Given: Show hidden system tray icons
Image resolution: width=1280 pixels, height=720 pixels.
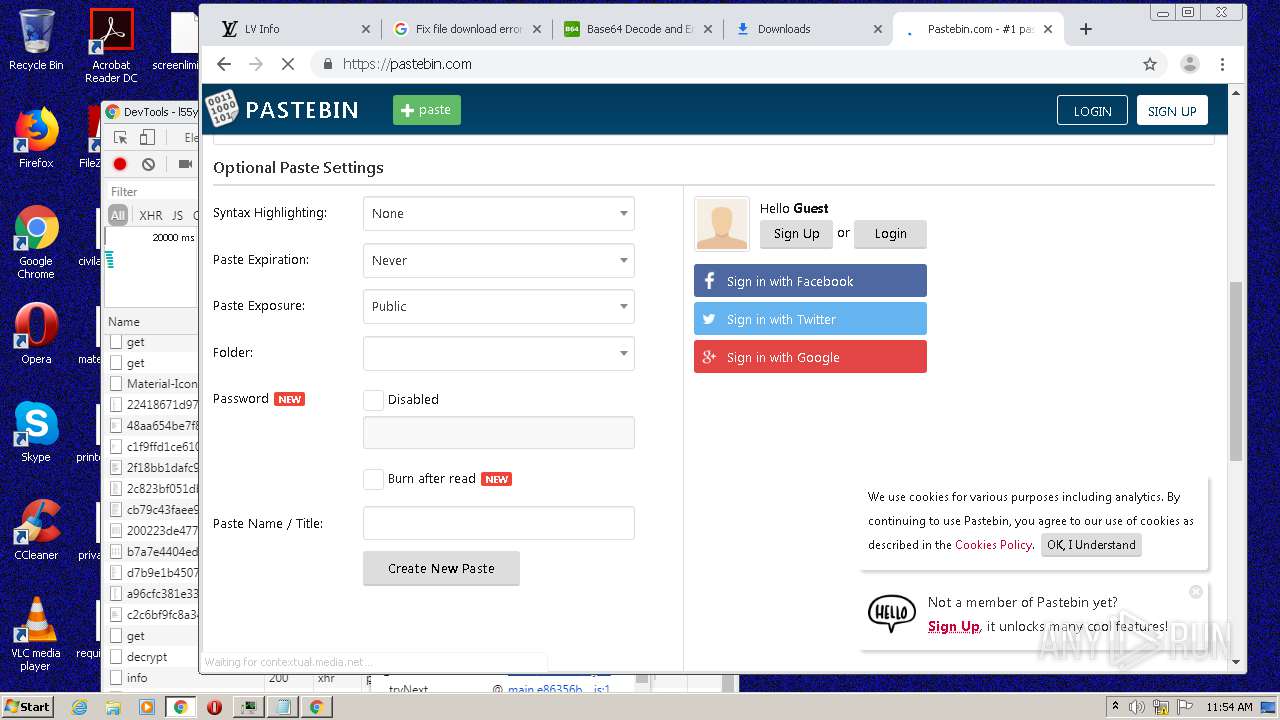Looking at the screenshot, I should [x=1115, y=707].
